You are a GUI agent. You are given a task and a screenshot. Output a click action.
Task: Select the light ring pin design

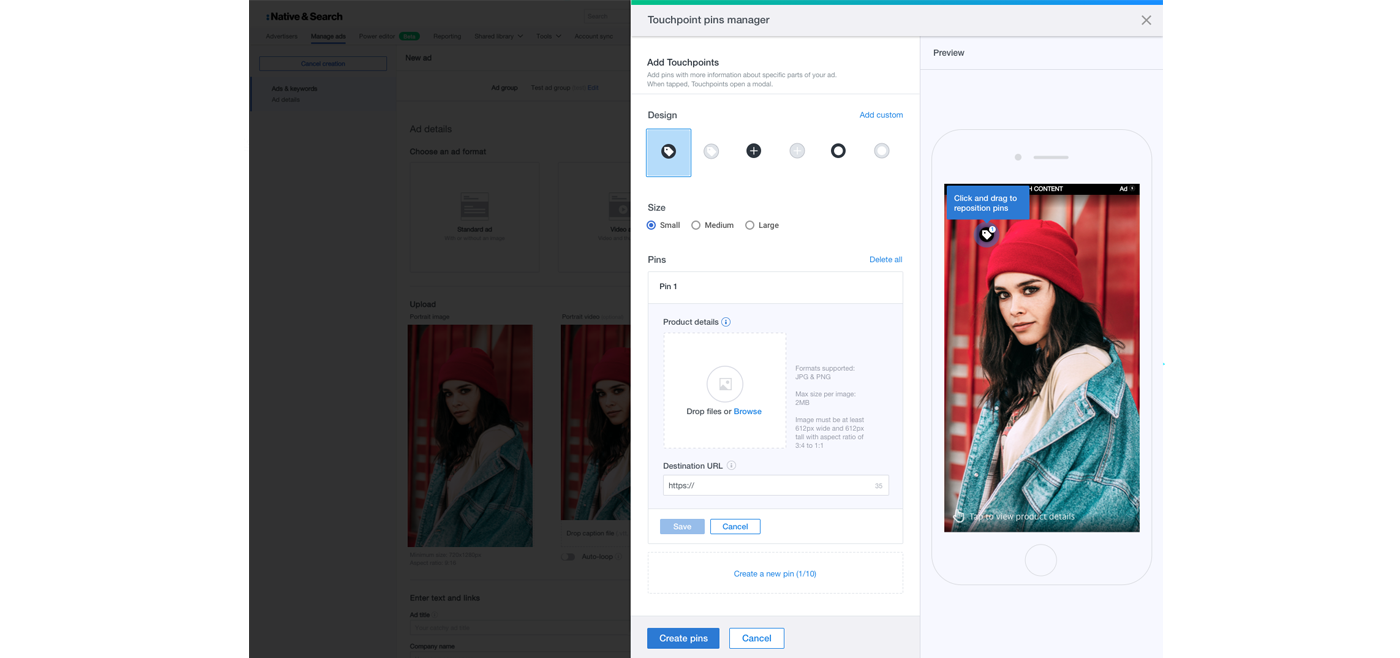(x=881, y=151)
